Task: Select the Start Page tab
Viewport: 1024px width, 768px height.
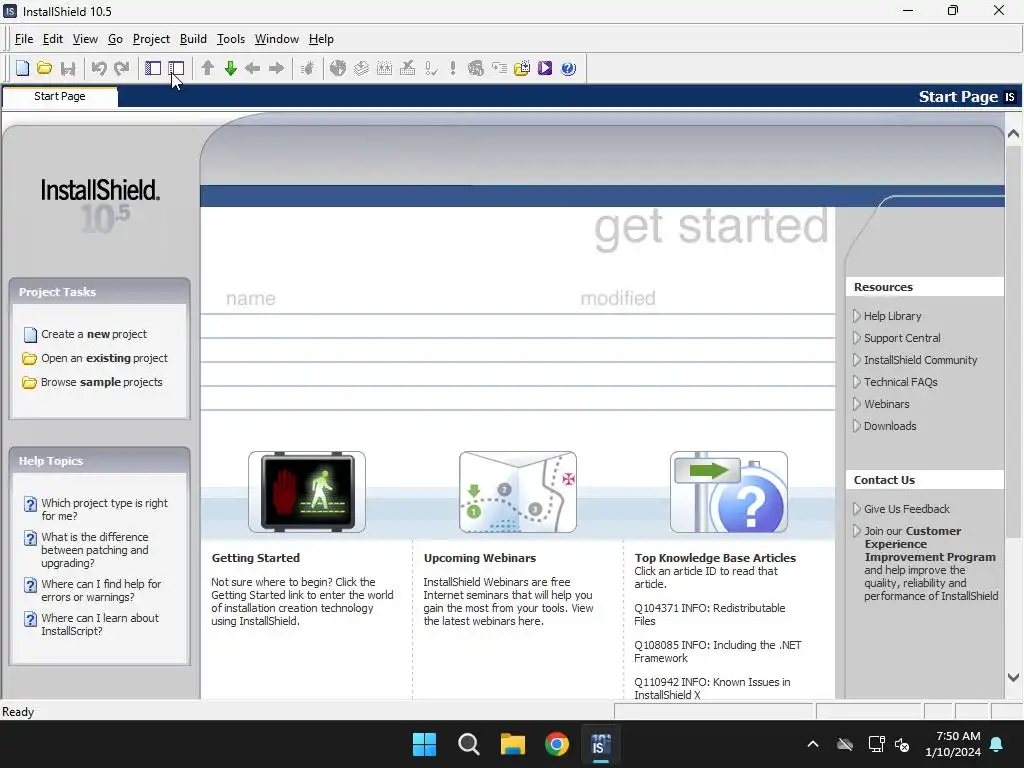Action: [59, 96]
